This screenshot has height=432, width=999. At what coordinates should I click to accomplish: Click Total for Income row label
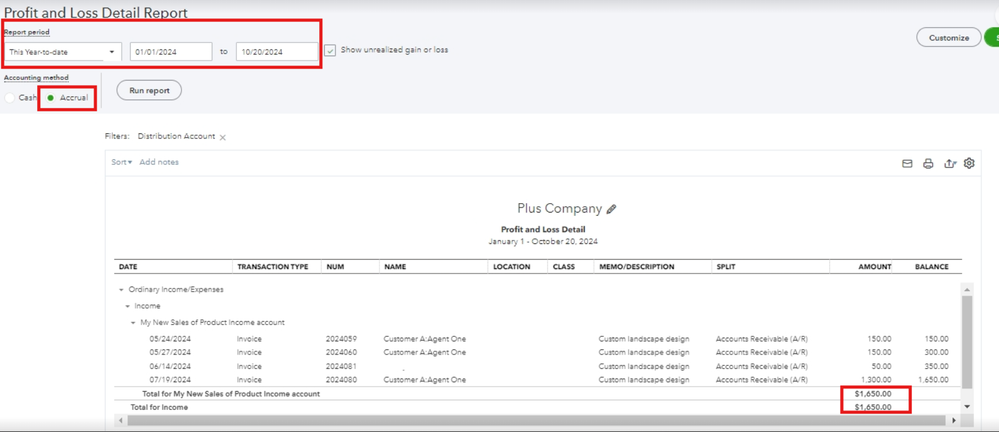[x=159, y=407]
